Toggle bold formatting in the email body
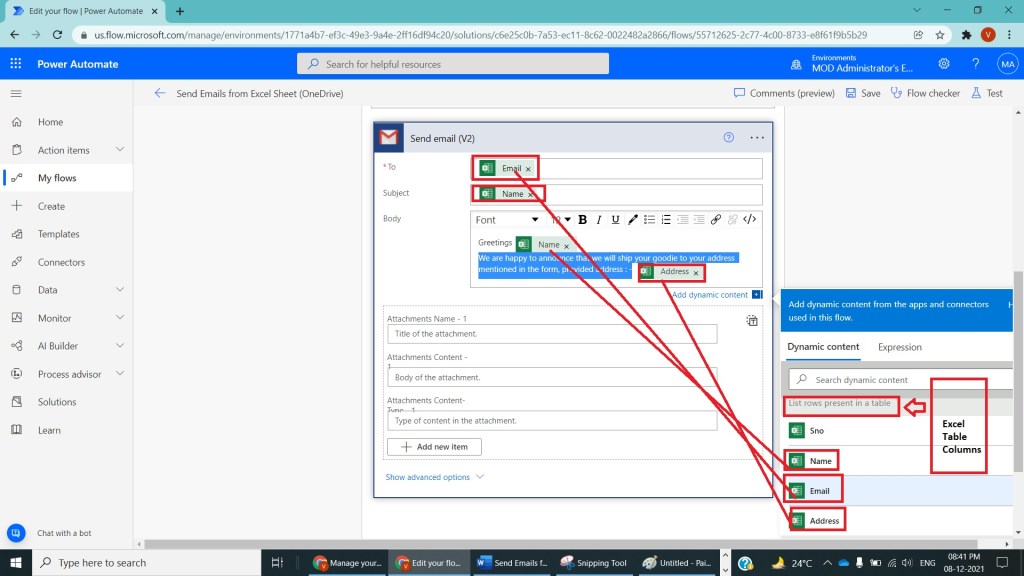The width and height of the screenshot is (1024, 576). [583, 220]
